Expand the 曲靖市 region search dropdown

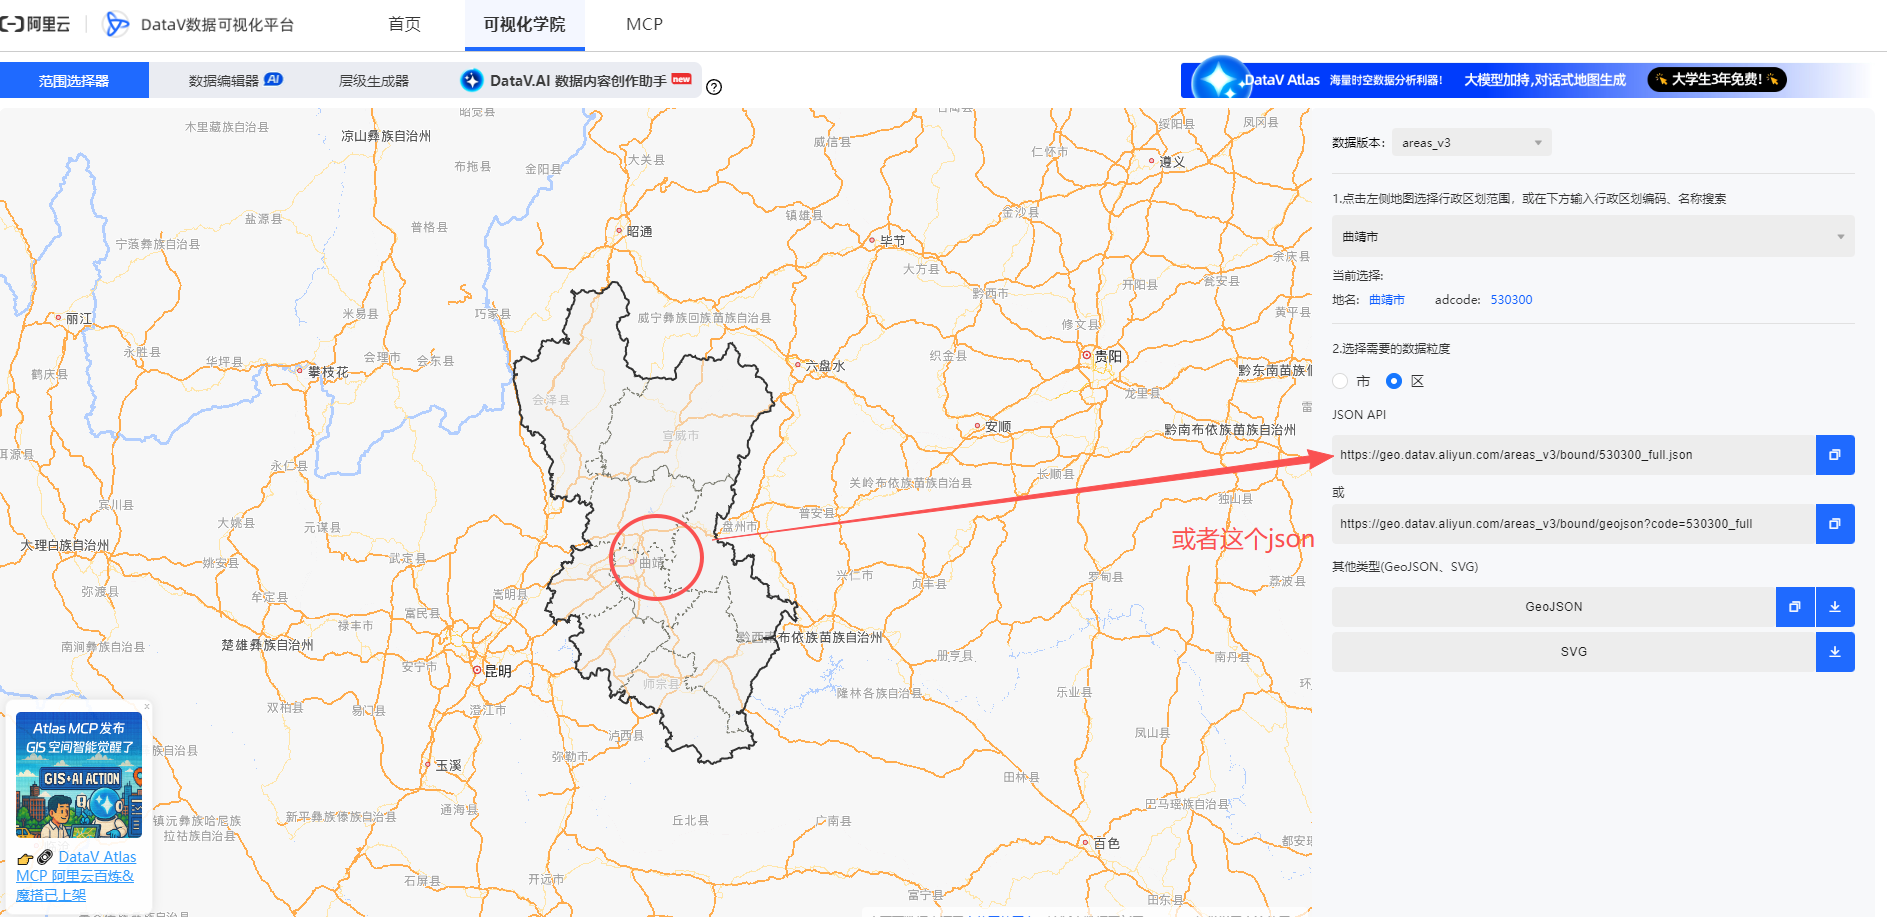point(1593,237)
